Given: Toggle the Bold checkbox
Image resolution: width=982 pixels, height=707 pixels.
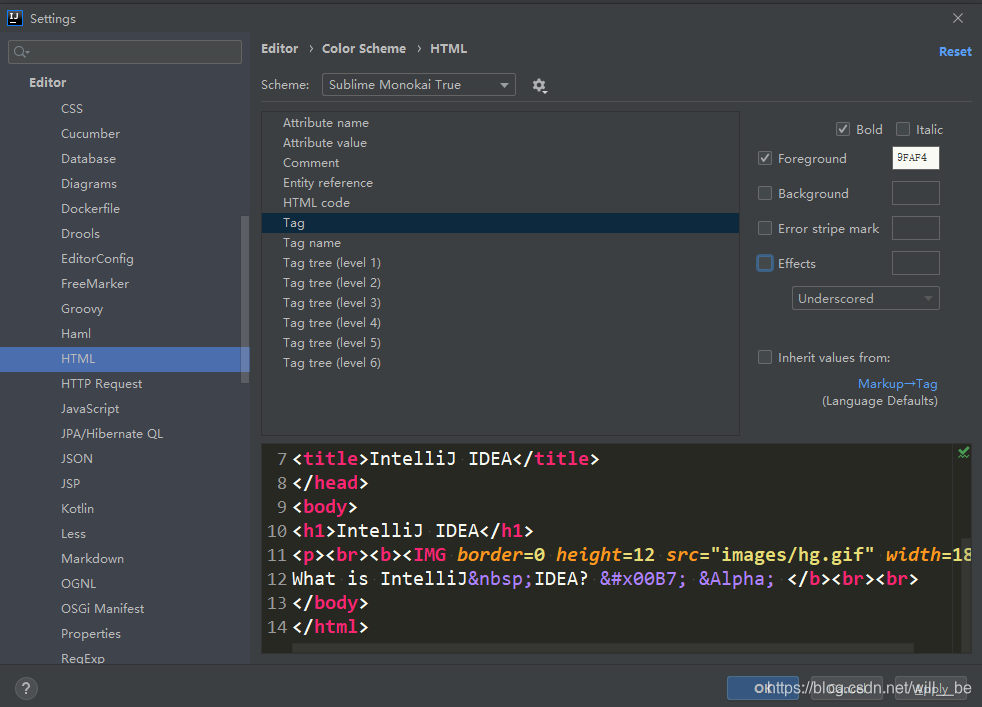Looking at the screenshot, I should pos(842,129).
